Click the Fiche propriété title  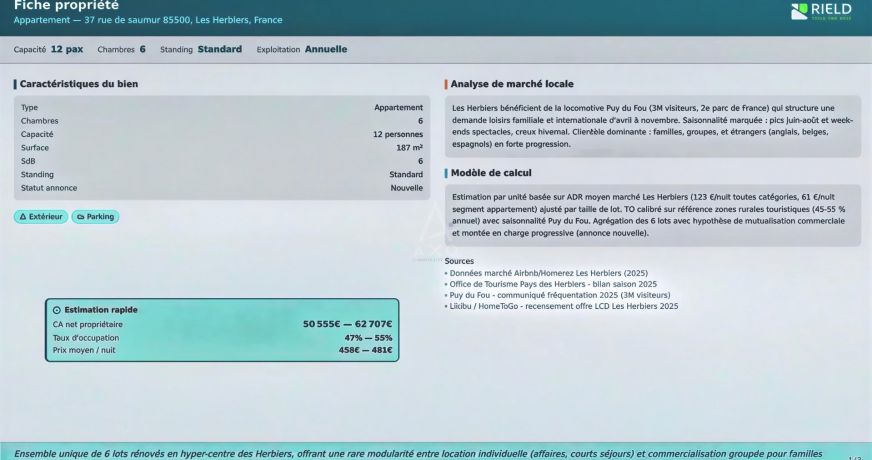click(66, 6)
